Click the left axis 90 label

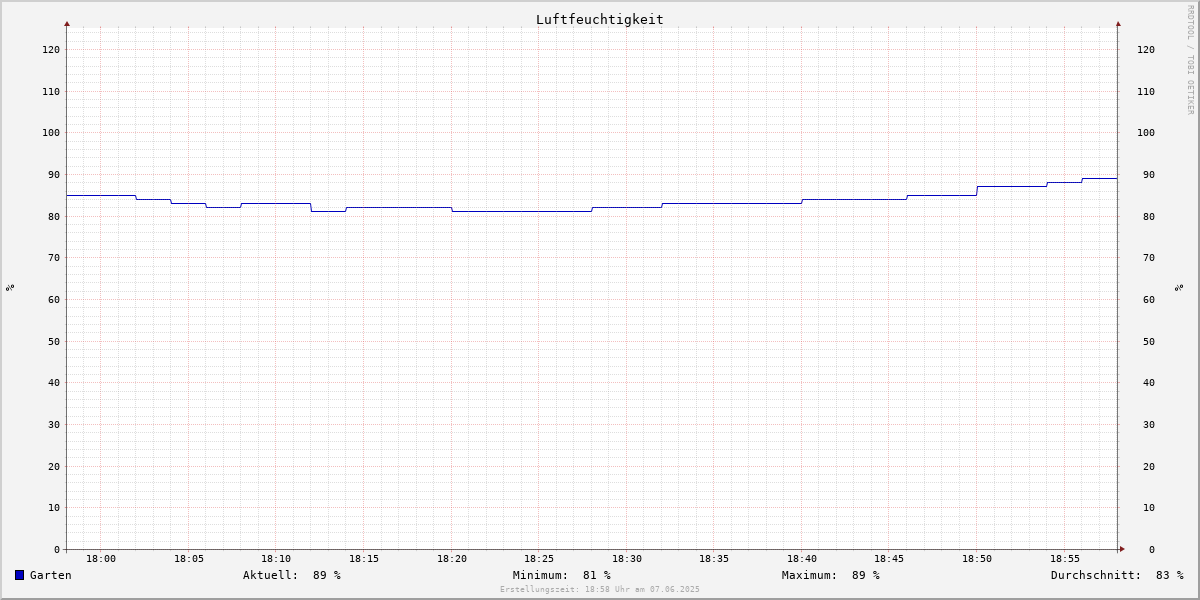click(54, 174)
